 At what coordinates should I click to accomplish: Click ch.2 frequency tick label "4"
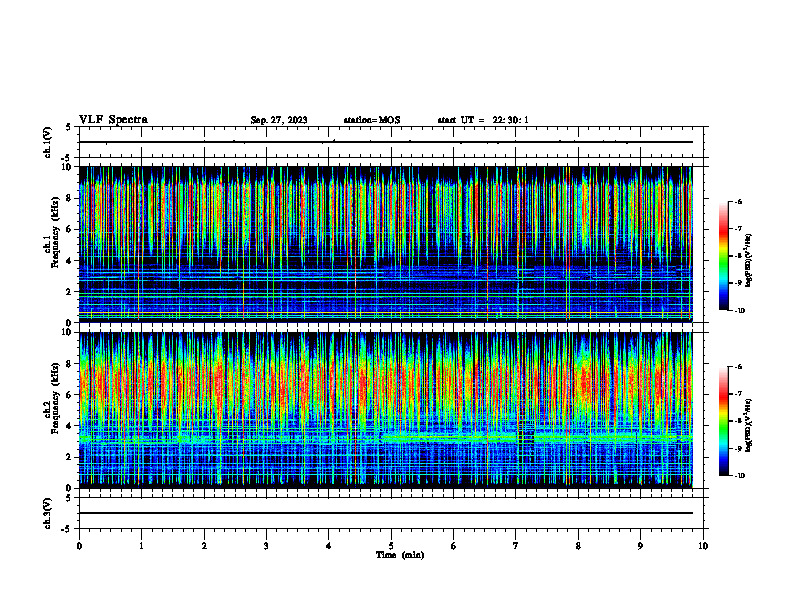point(69,426)
